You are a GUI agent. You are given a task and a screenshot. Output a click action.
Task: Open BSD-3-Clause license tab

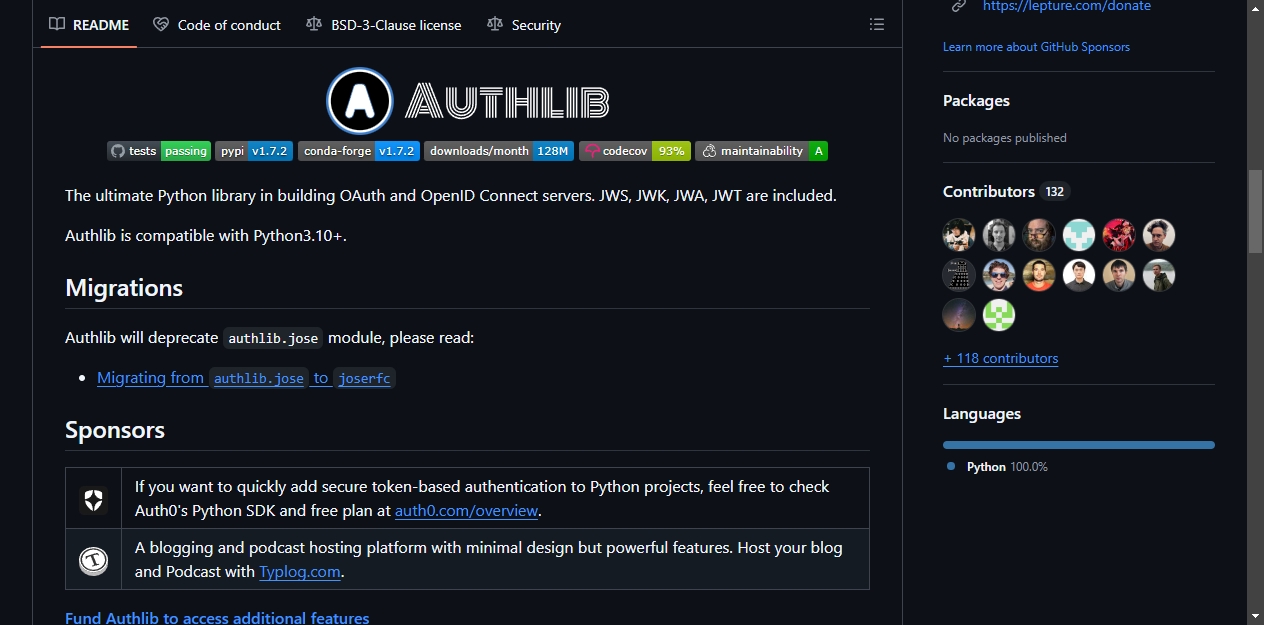384,25
